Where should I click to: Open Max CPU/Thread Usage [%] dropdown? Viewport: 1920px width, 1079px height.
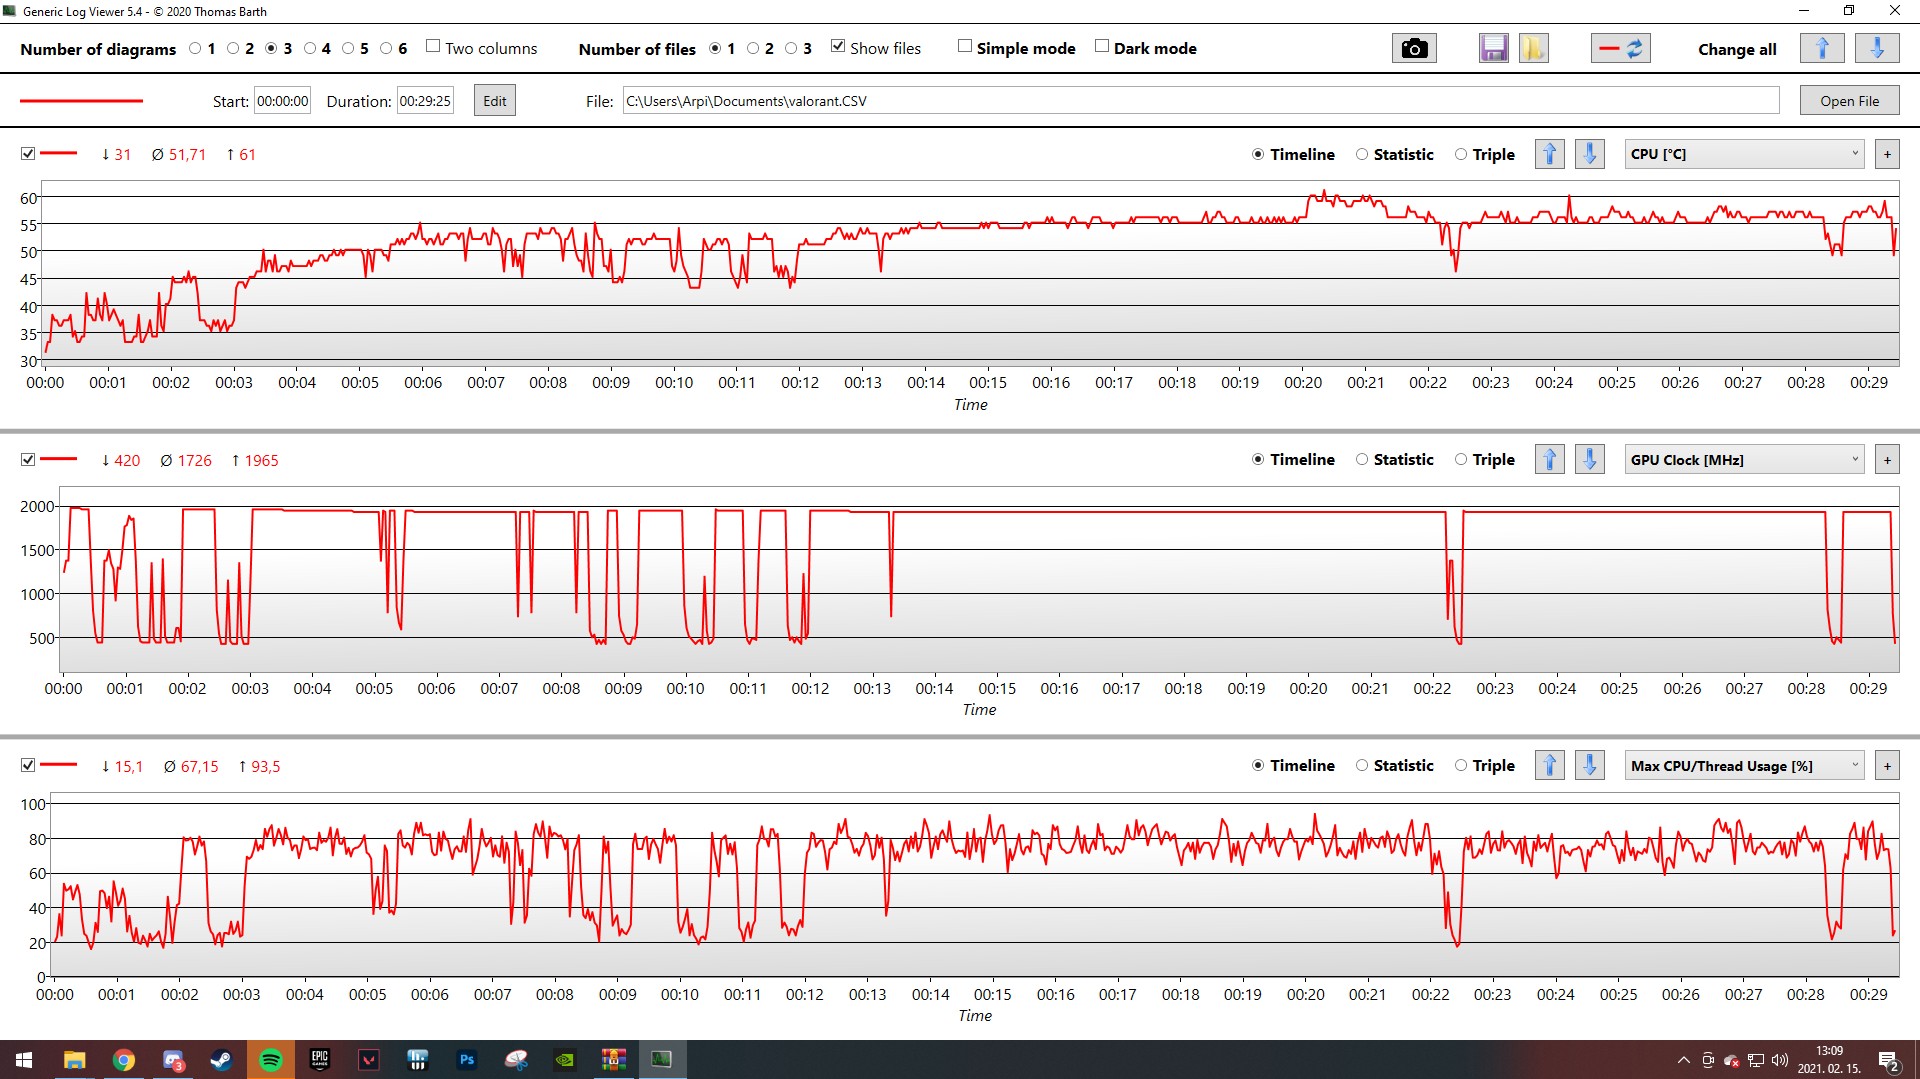[1744, 766]
